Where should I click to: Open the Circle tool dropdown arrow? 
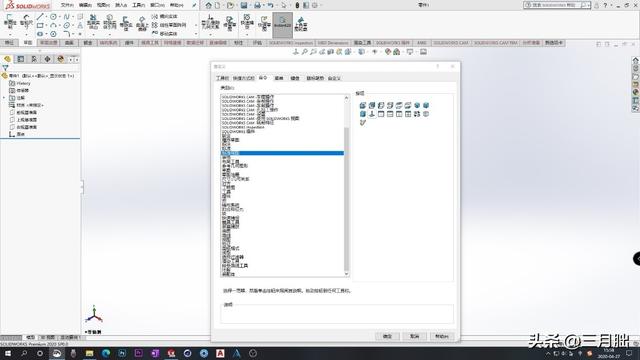tap(60, 17)
